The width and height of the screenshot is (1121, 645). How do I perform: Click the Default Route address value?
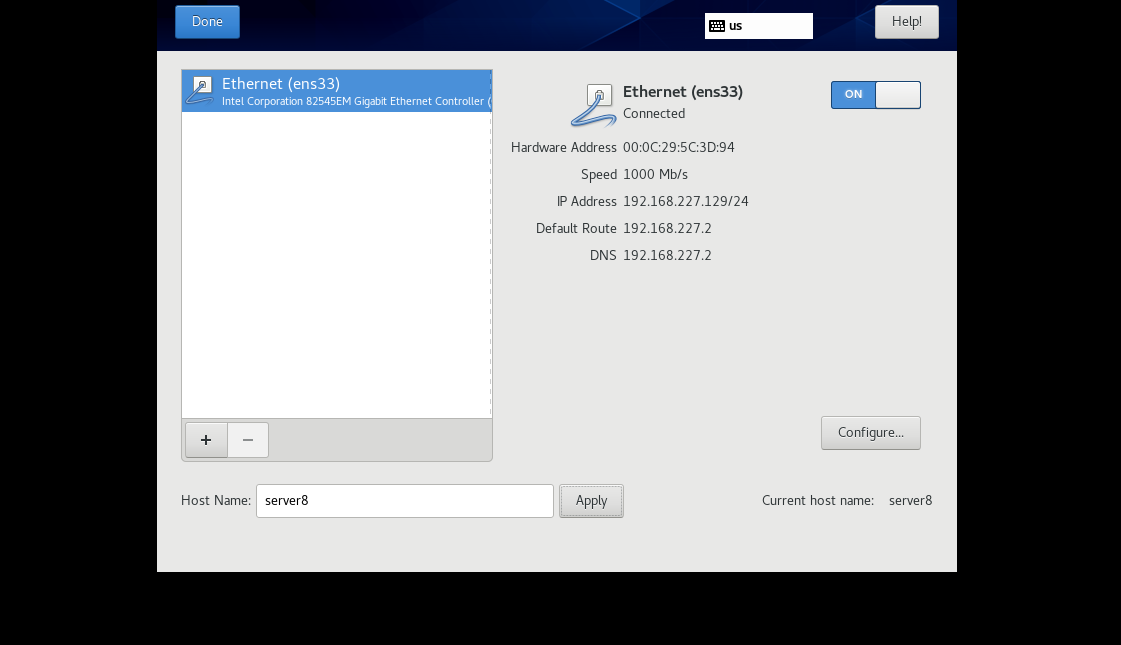click(667, 229)
